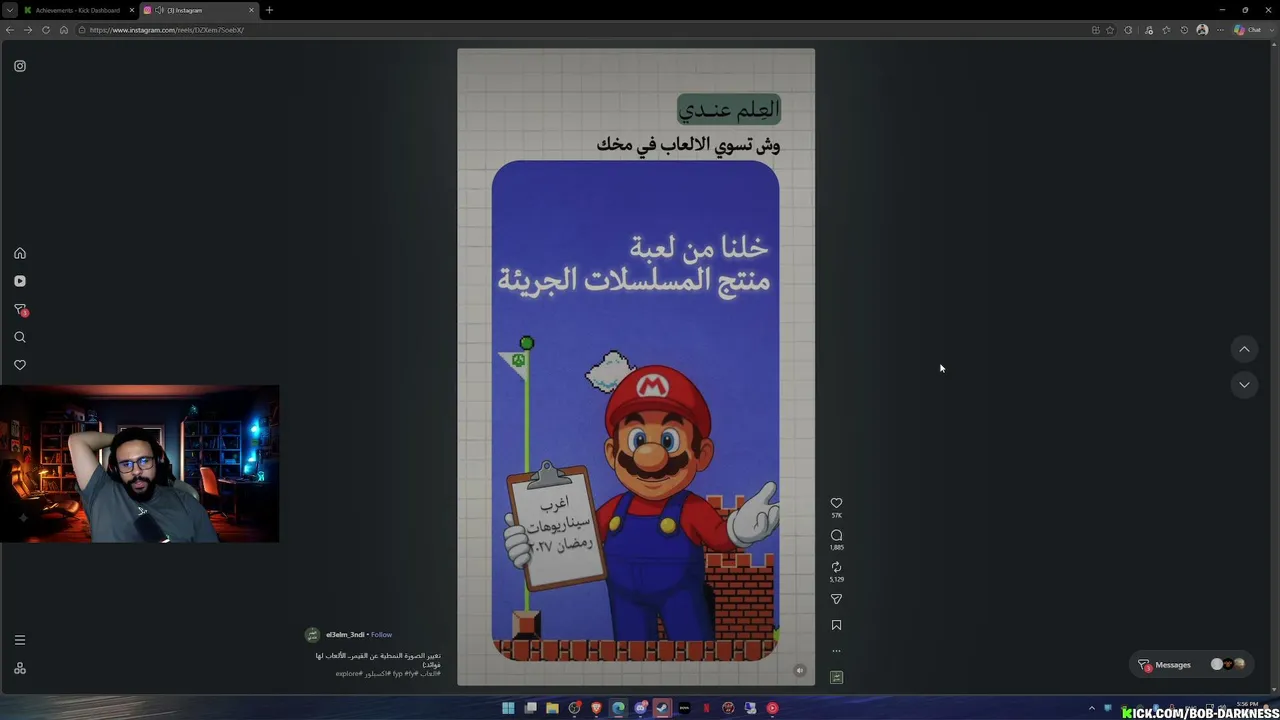Open Steam from the taskbar
The width and height of the screenshot is (1280, 720).
662,708
